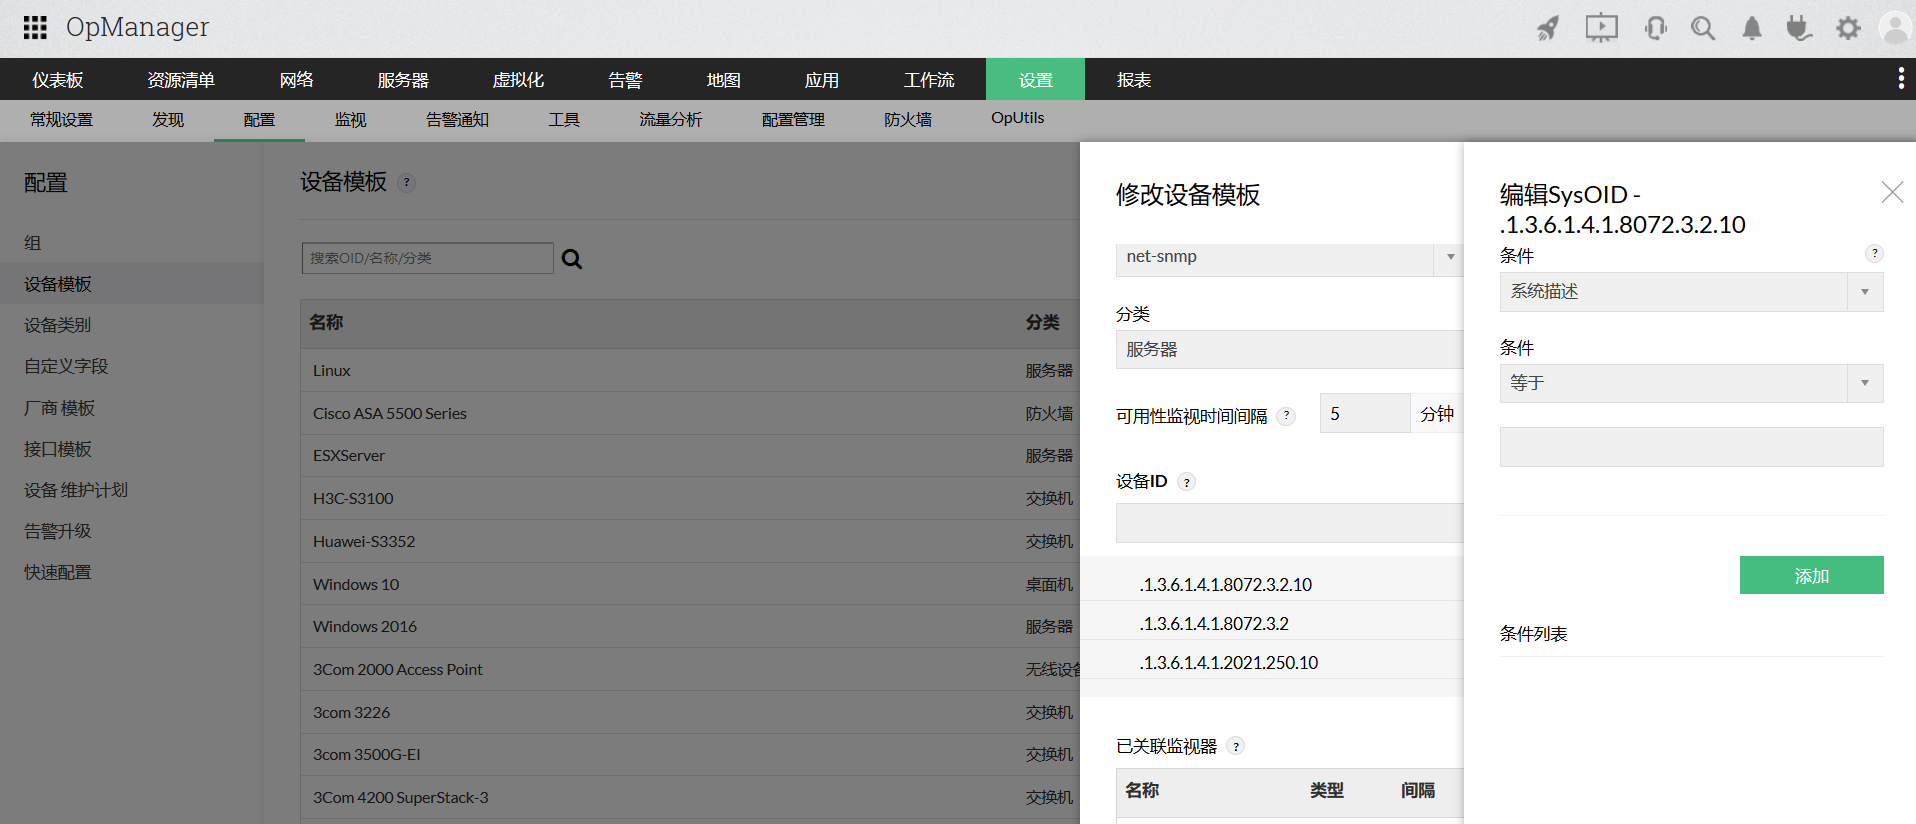Switch to the 网络 tab
Image resolution: width=1916 pixels, height=824 pixels.
297,80
